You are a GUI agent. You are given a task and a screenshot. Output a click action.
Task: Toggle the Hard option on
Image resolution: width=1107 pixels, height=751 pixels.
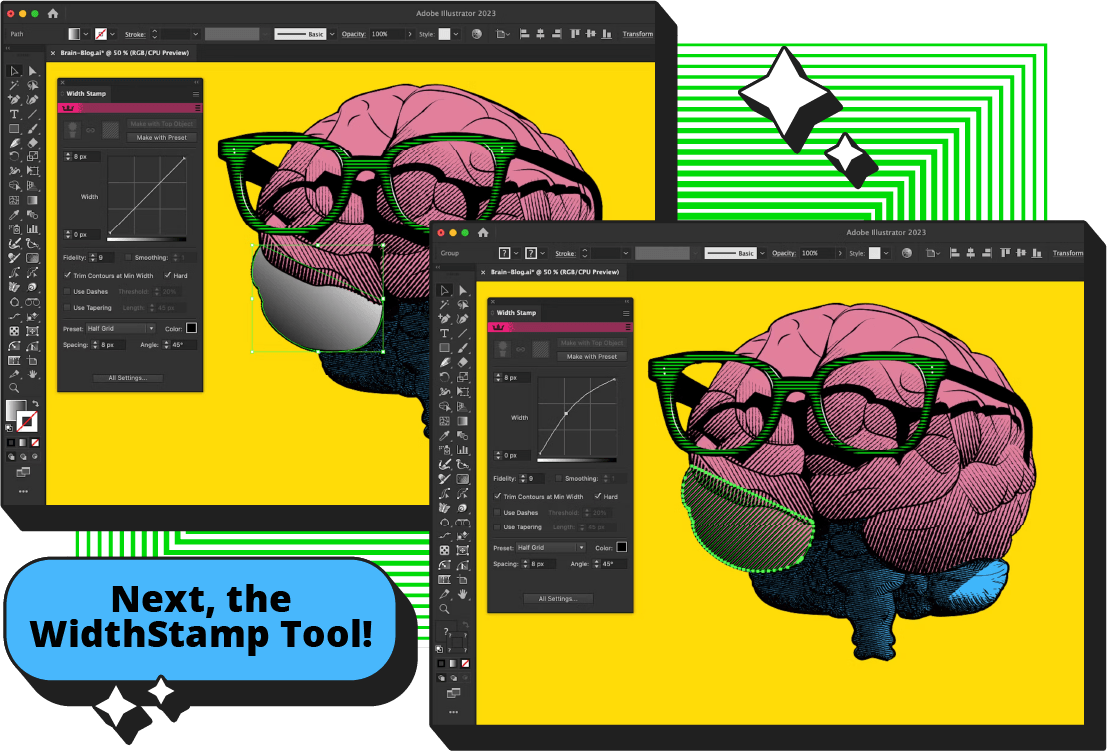click(x=598, y=496)
